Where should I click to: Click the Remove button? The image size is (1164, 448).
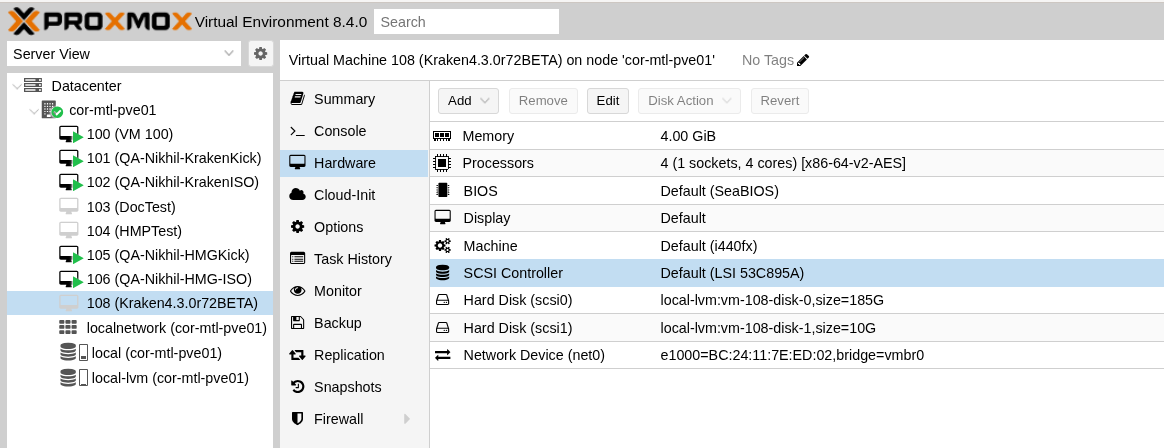(543, 100)
